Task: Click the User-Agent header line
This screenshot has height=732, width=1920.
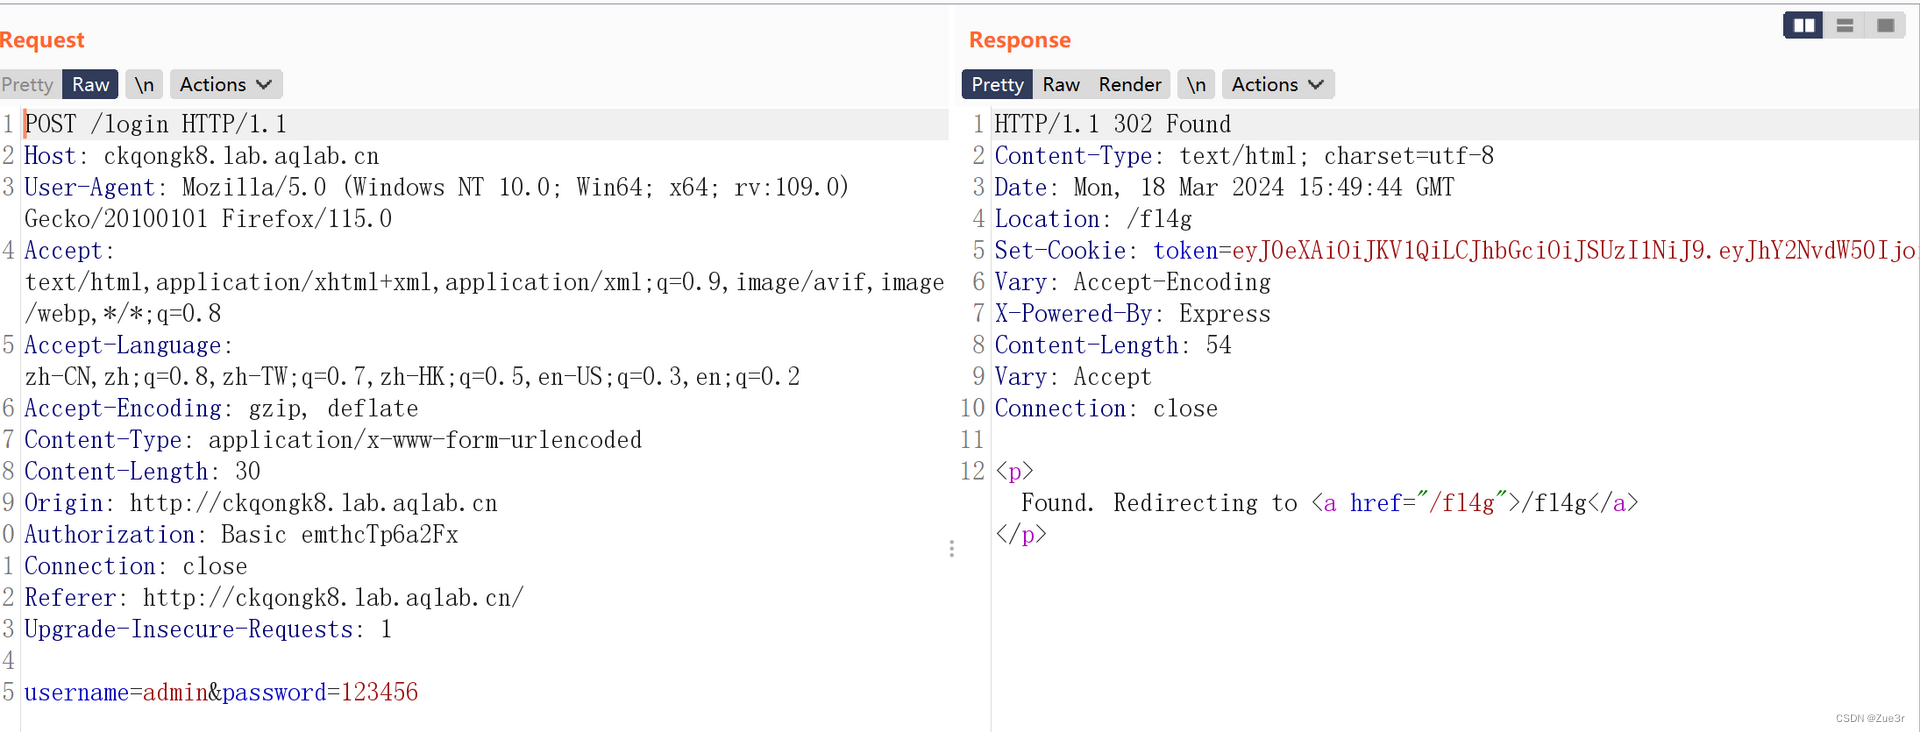Action: click(x=437, y=203)
